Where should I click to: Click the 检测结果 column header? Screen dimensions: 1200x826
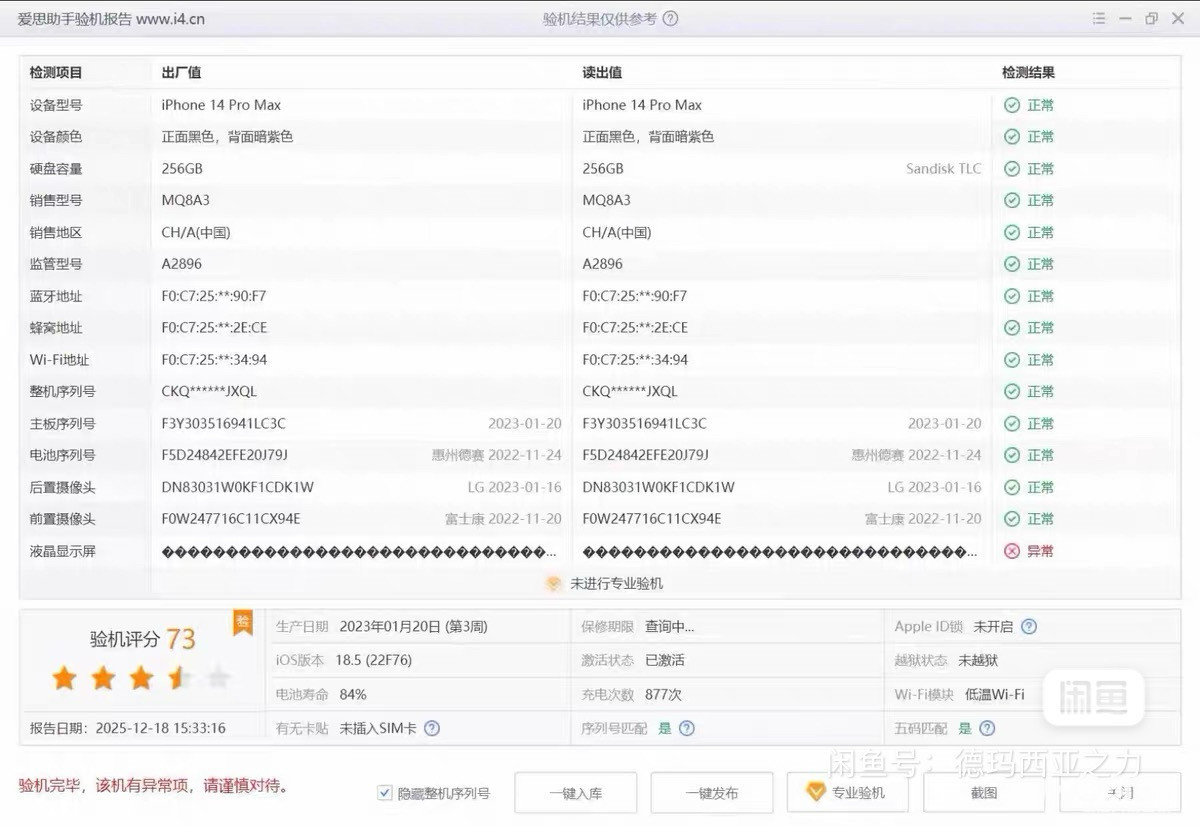[x=1028, y=73]
